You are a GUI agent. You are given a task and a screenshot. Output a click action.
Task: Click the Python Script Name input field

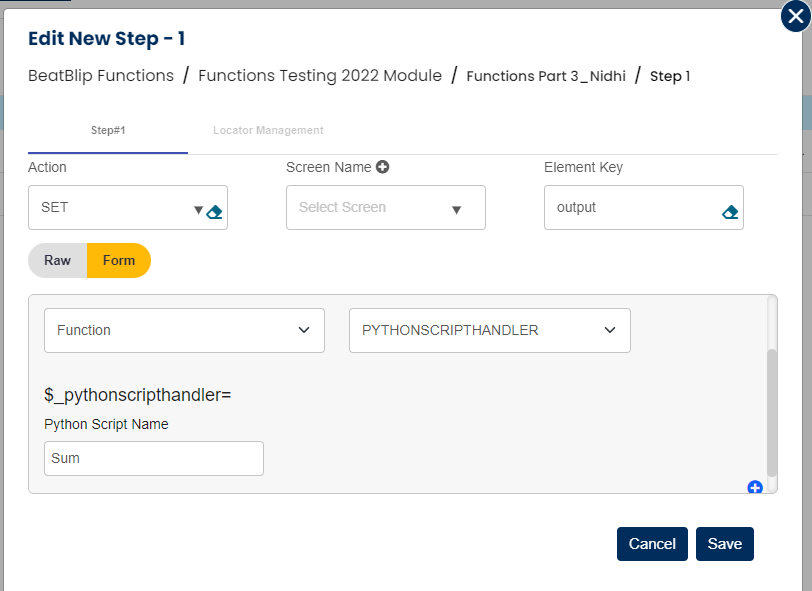click(x=154, y=458)
